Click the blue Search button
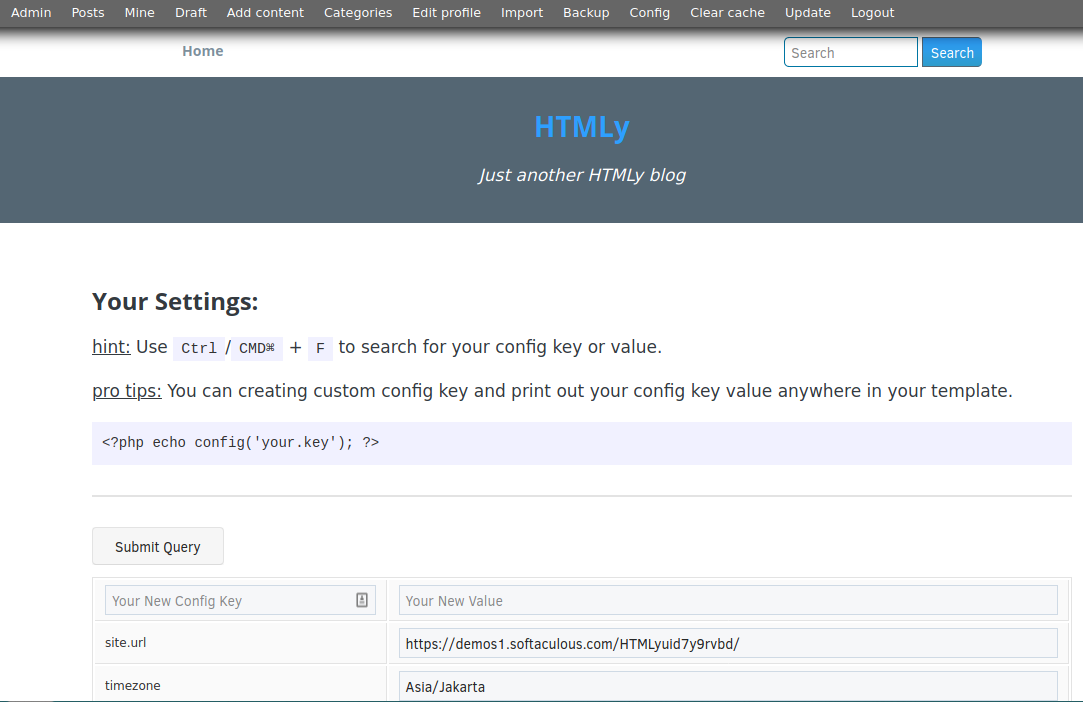This screenshot has width=1083, height=702. click(x=952, y=53)
